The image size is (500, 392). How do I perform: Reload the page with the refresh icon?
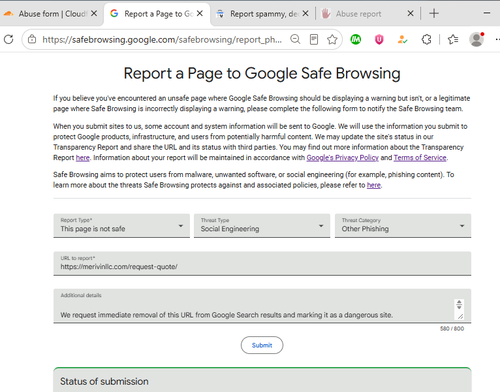(x=9, y=39)
